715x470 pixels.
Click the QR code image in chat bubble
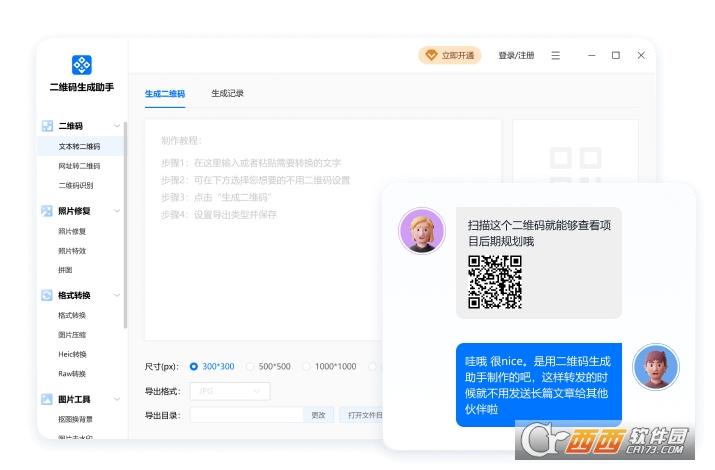[x=495, y=282]
